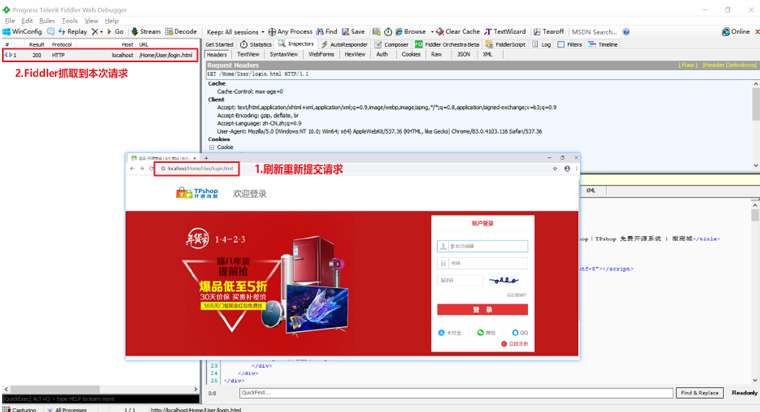Viewport: 760px width, 412px height.
Task: Clear the browser cache via Clear Cache
Action: point(458,32)
